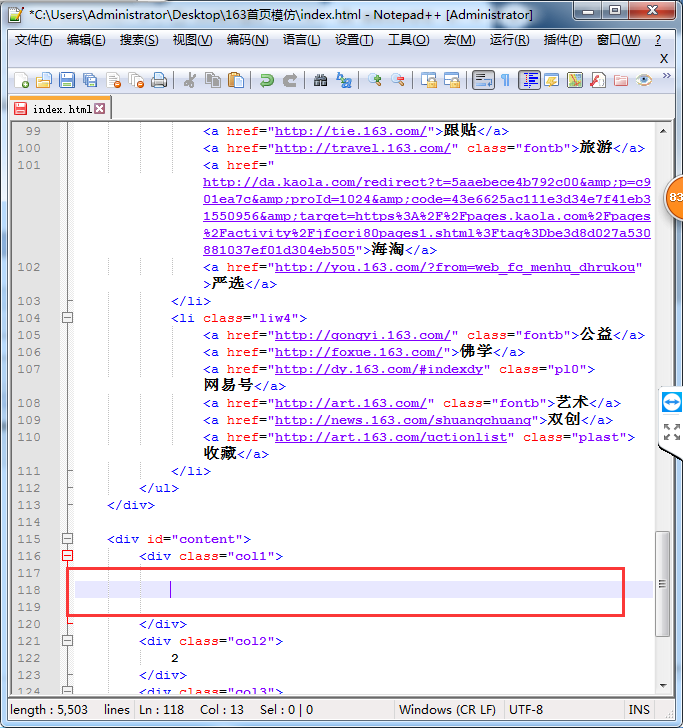This screenshot has height=728, width=683.
Task: Open the 编辑(E) menu
Action: 86,40
